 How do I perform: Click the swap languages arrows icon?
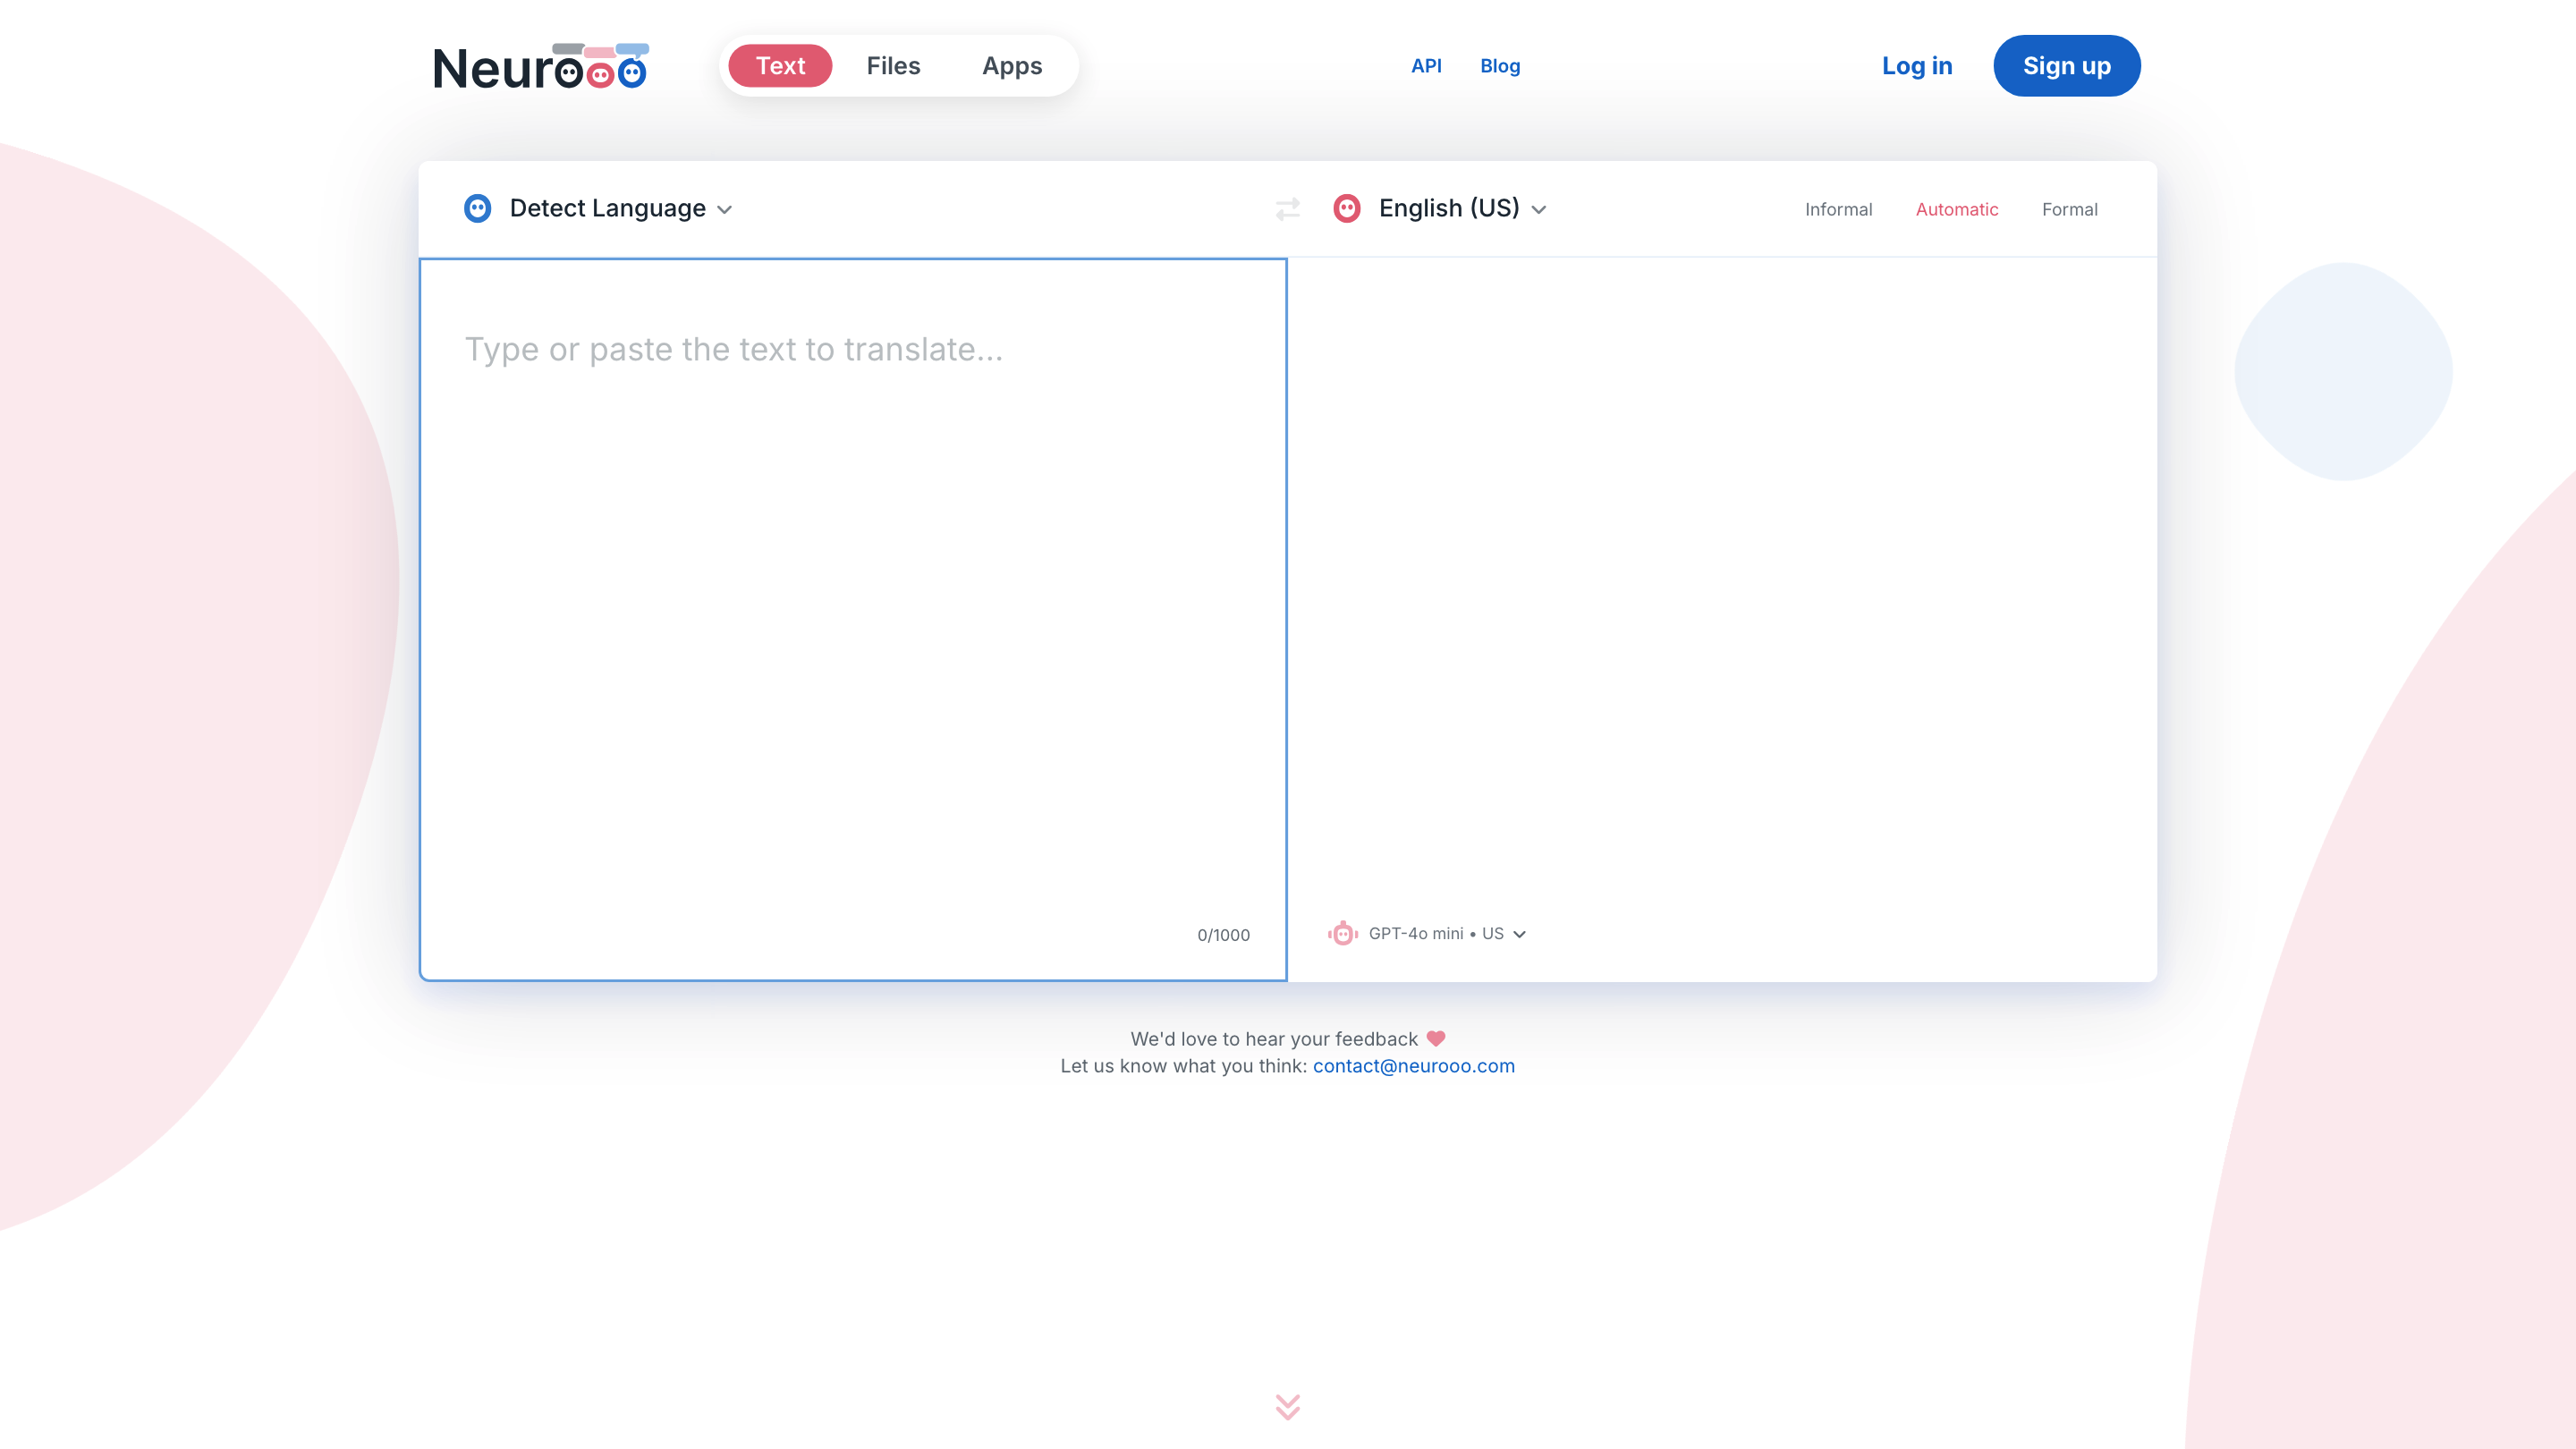(x=1287, y=208)
